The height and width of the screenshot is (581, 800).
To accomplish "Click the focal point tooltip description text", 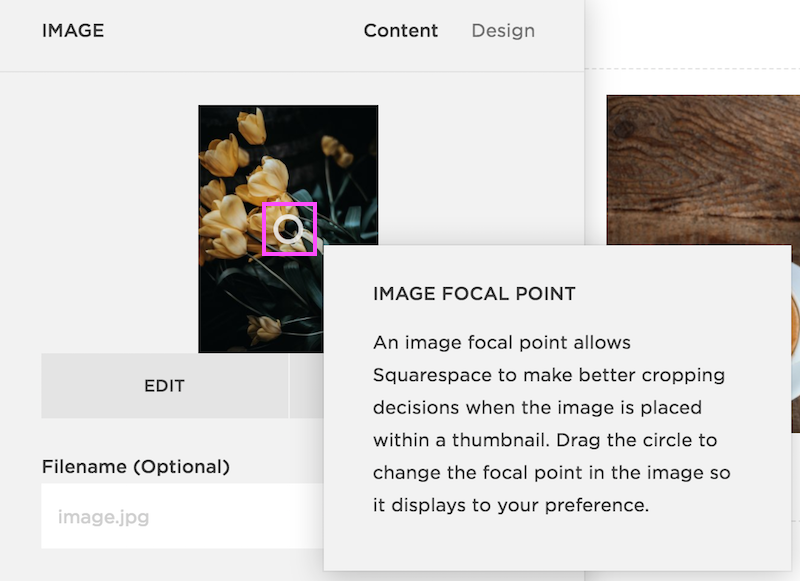I will 552,423.
